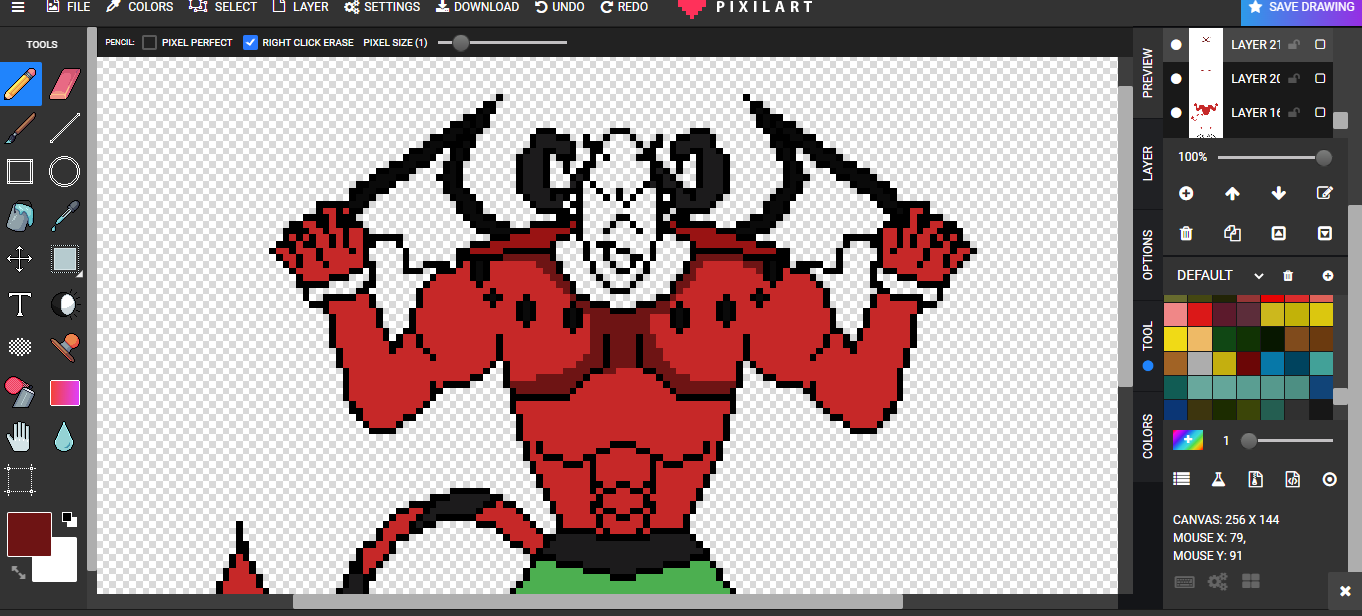Viewport: 1362px width, 616px height.
Task: Switch to the PREVIEW side tab
Action: [1147, 72]
